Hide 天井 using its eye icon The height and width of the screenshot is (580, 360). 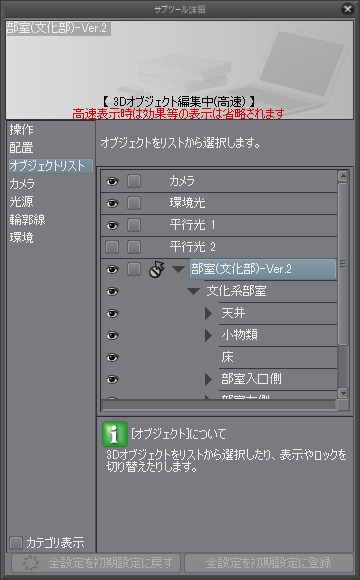click(x=112, y=314)
